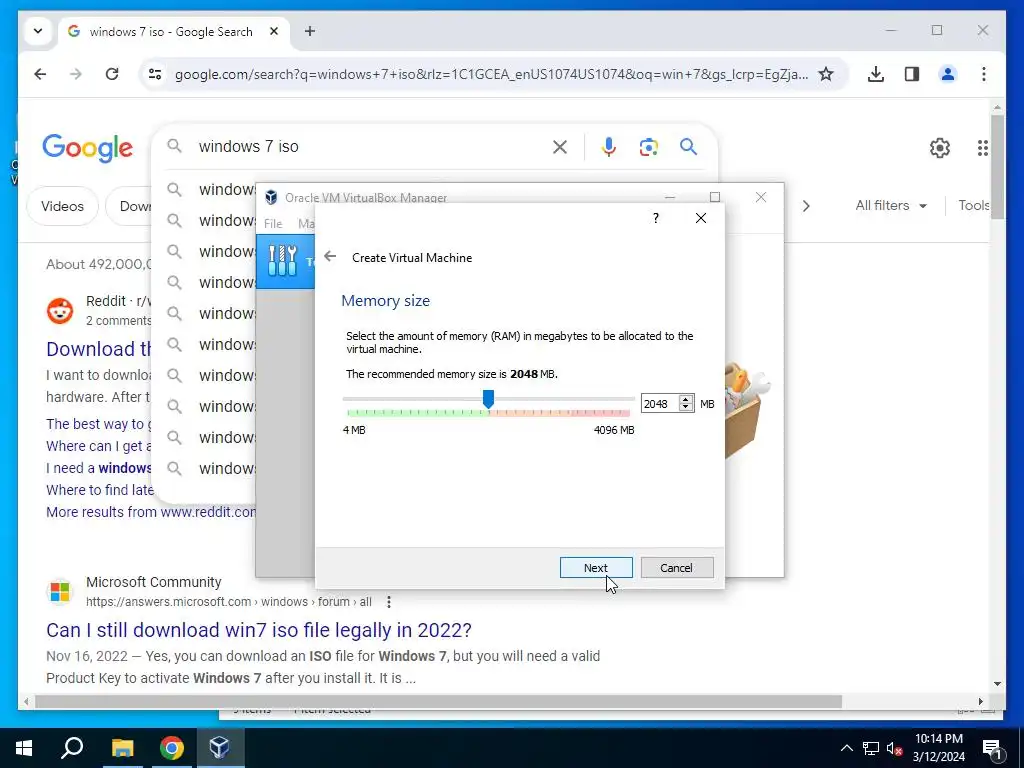Open 'Can I still download win7 iso' result
1024x768 pixels.
click(x=259, y=630)
